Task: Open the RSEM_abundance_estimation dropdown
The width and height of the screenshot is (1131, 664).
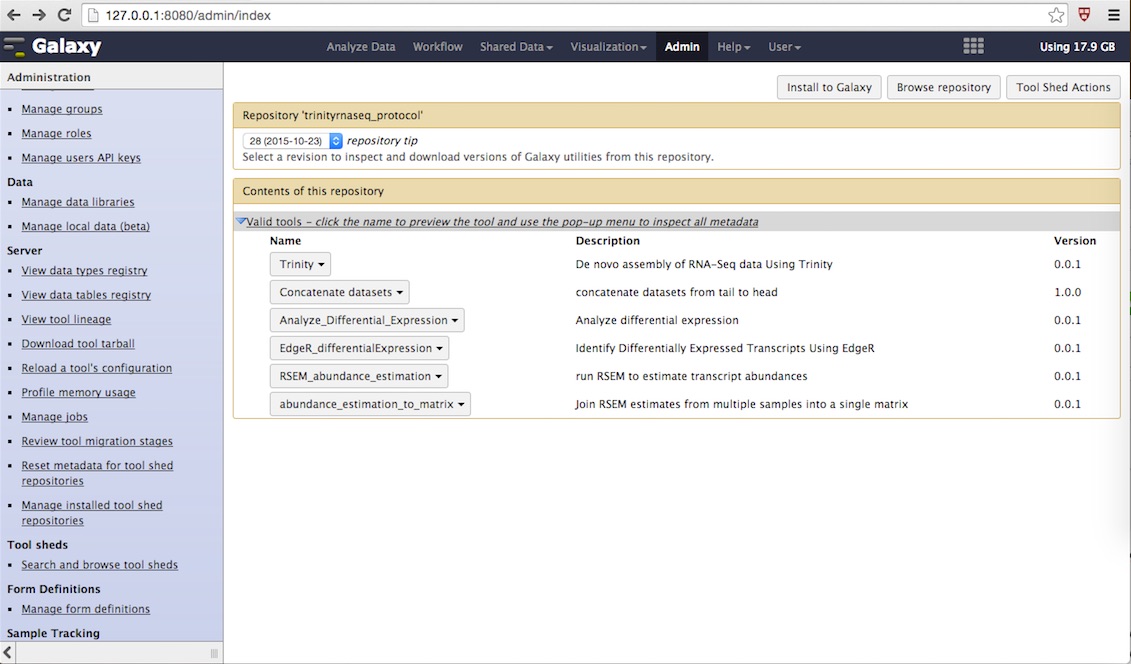Action: click(x=358, y=376)
